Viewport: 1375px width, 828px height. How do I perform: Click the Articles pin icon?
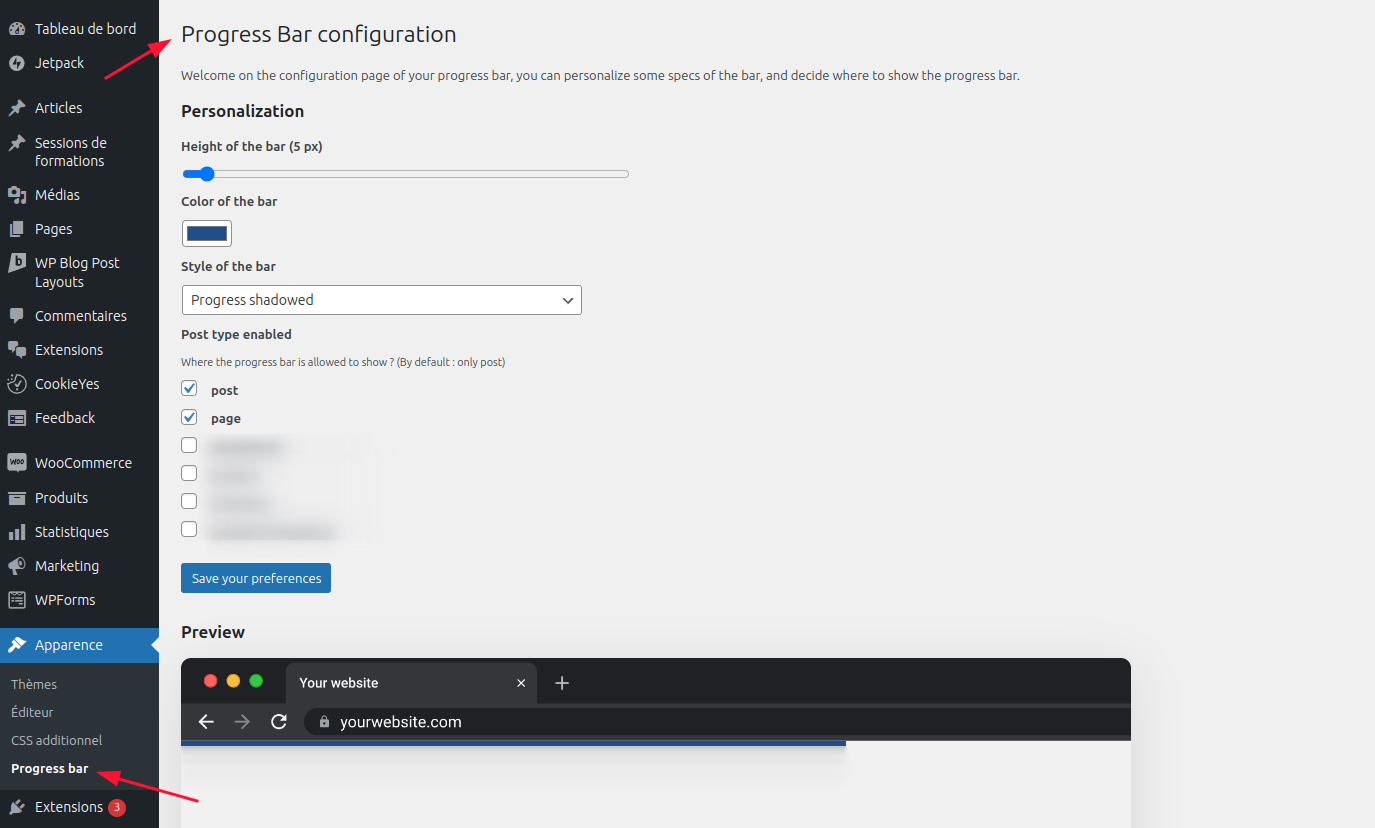(x=16, y=108)
